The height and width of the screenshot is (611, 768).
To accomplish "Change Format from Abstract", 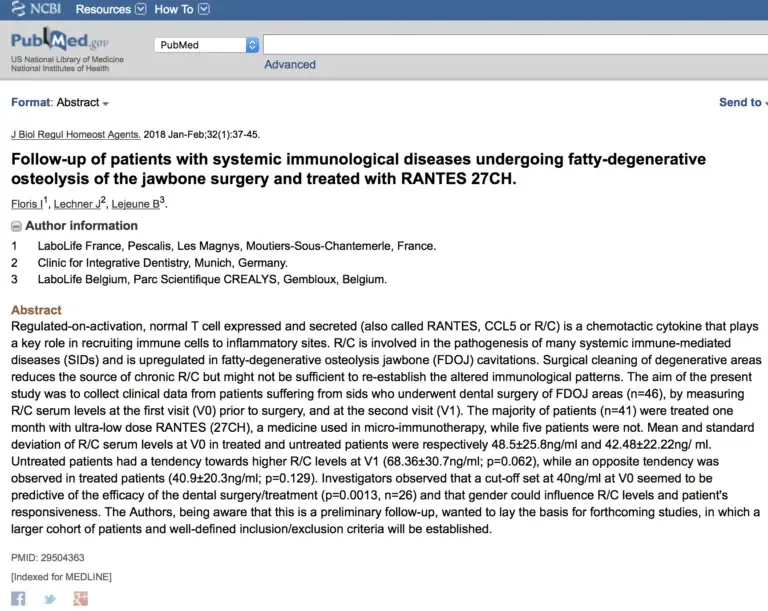I will (x=82, y=102).
